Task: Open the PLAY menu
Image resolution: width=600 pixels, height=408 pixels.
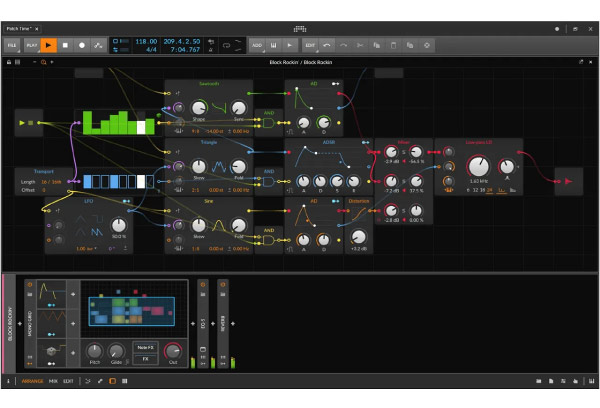Action: 32,45
